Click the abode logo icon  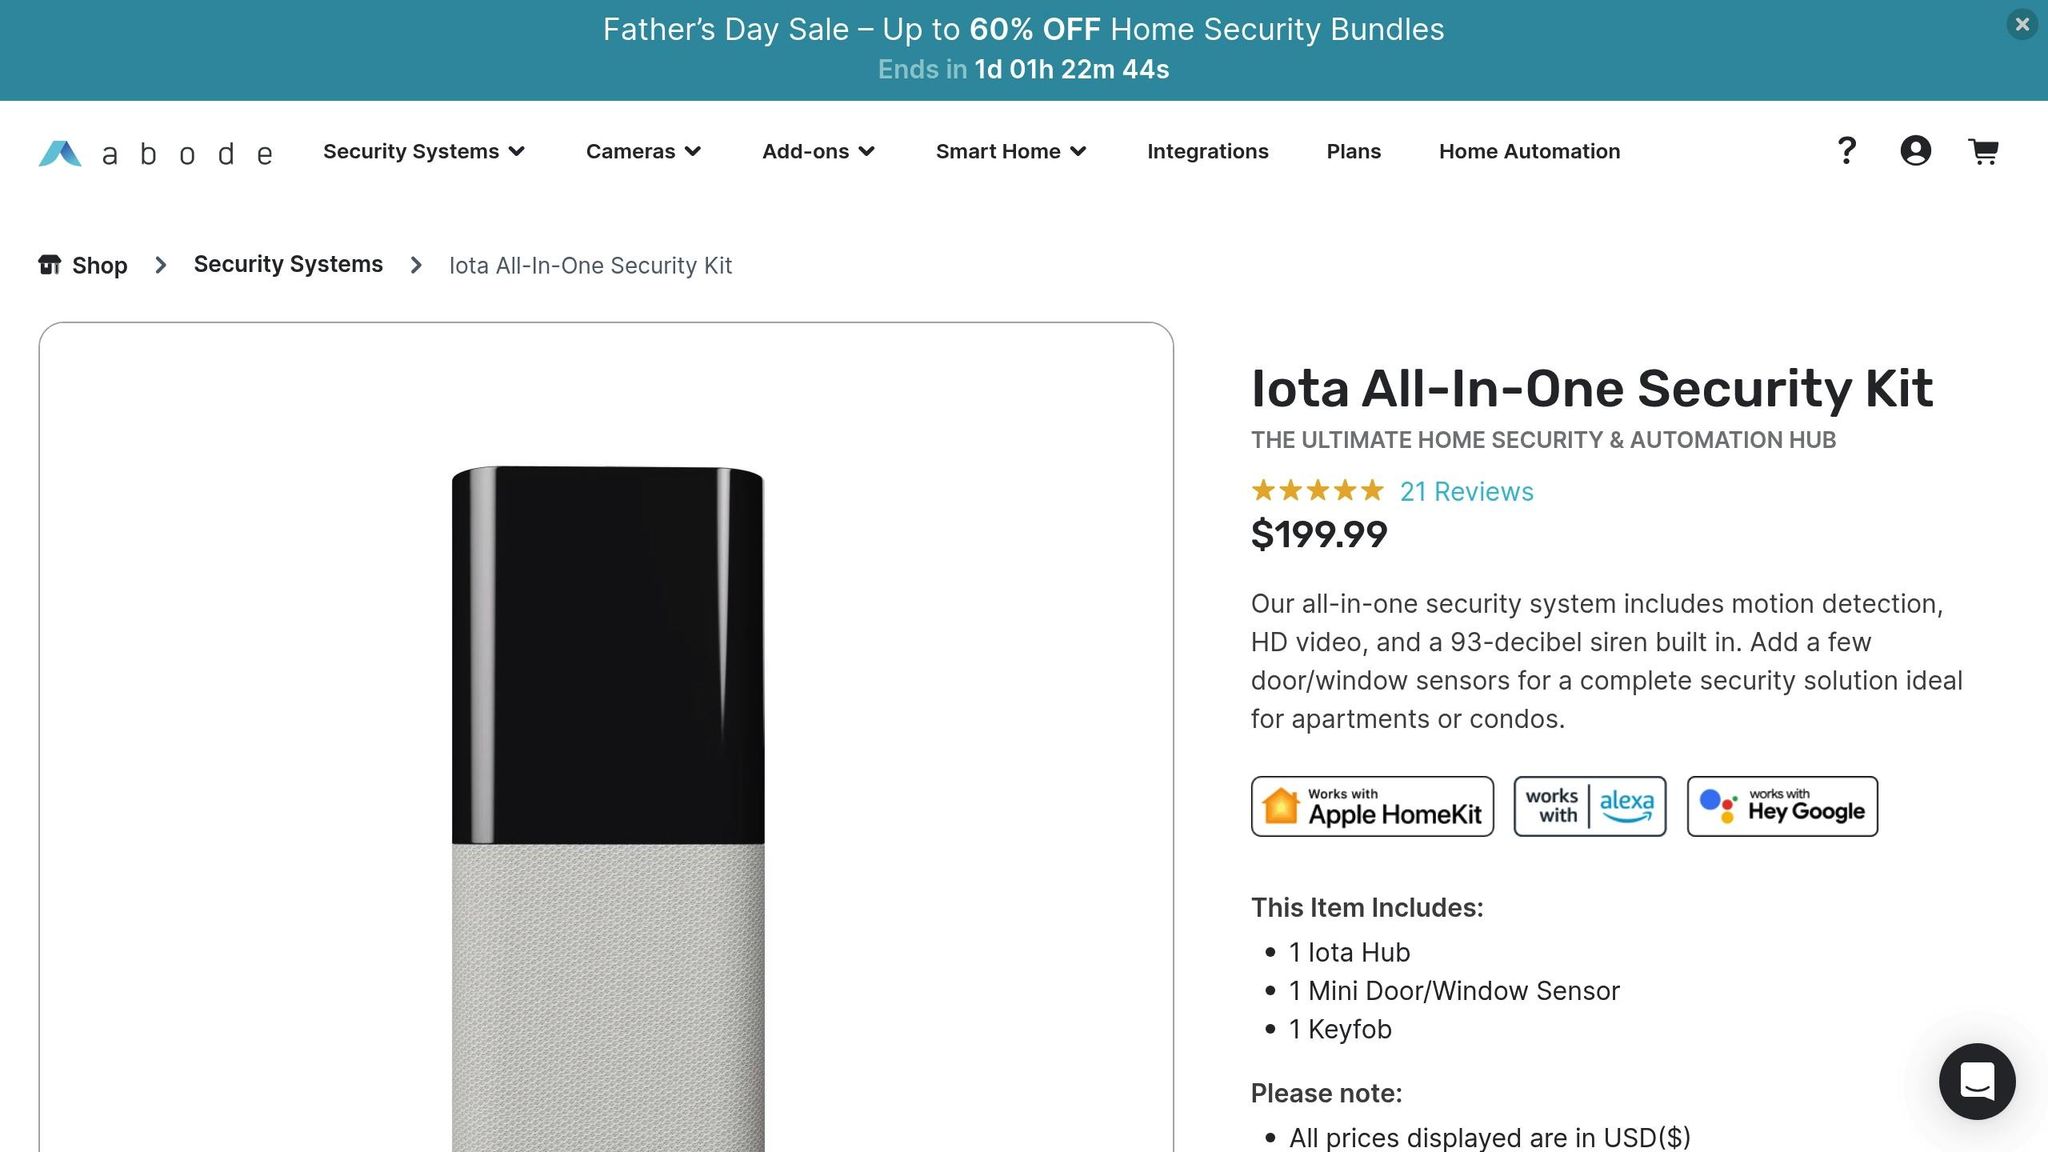(60, 153)
